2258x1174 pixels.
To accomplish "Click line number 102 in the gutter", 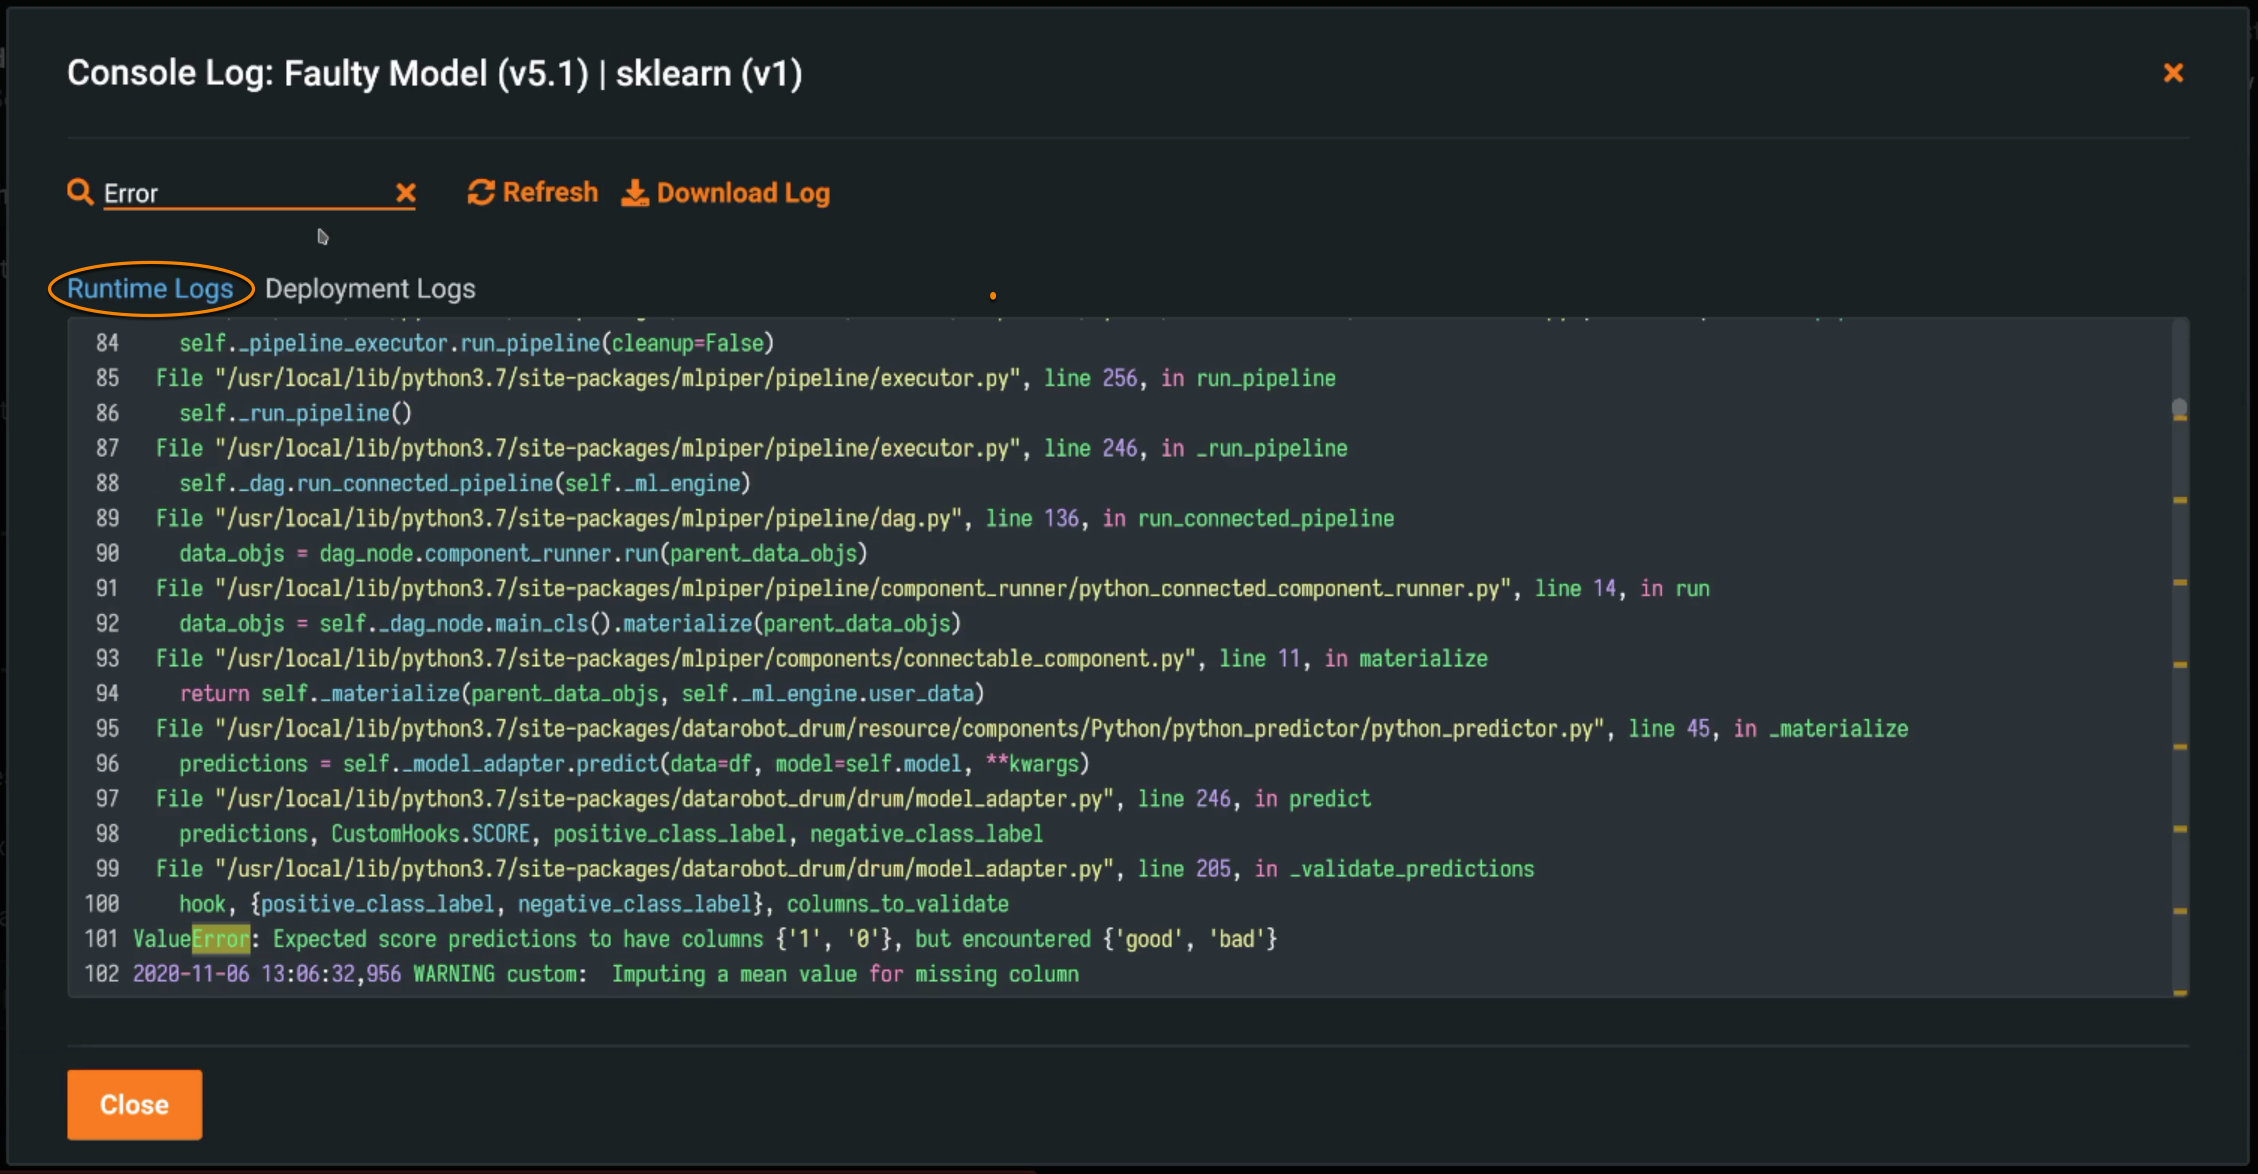I will pyautogui.click(x=101, y=974).
